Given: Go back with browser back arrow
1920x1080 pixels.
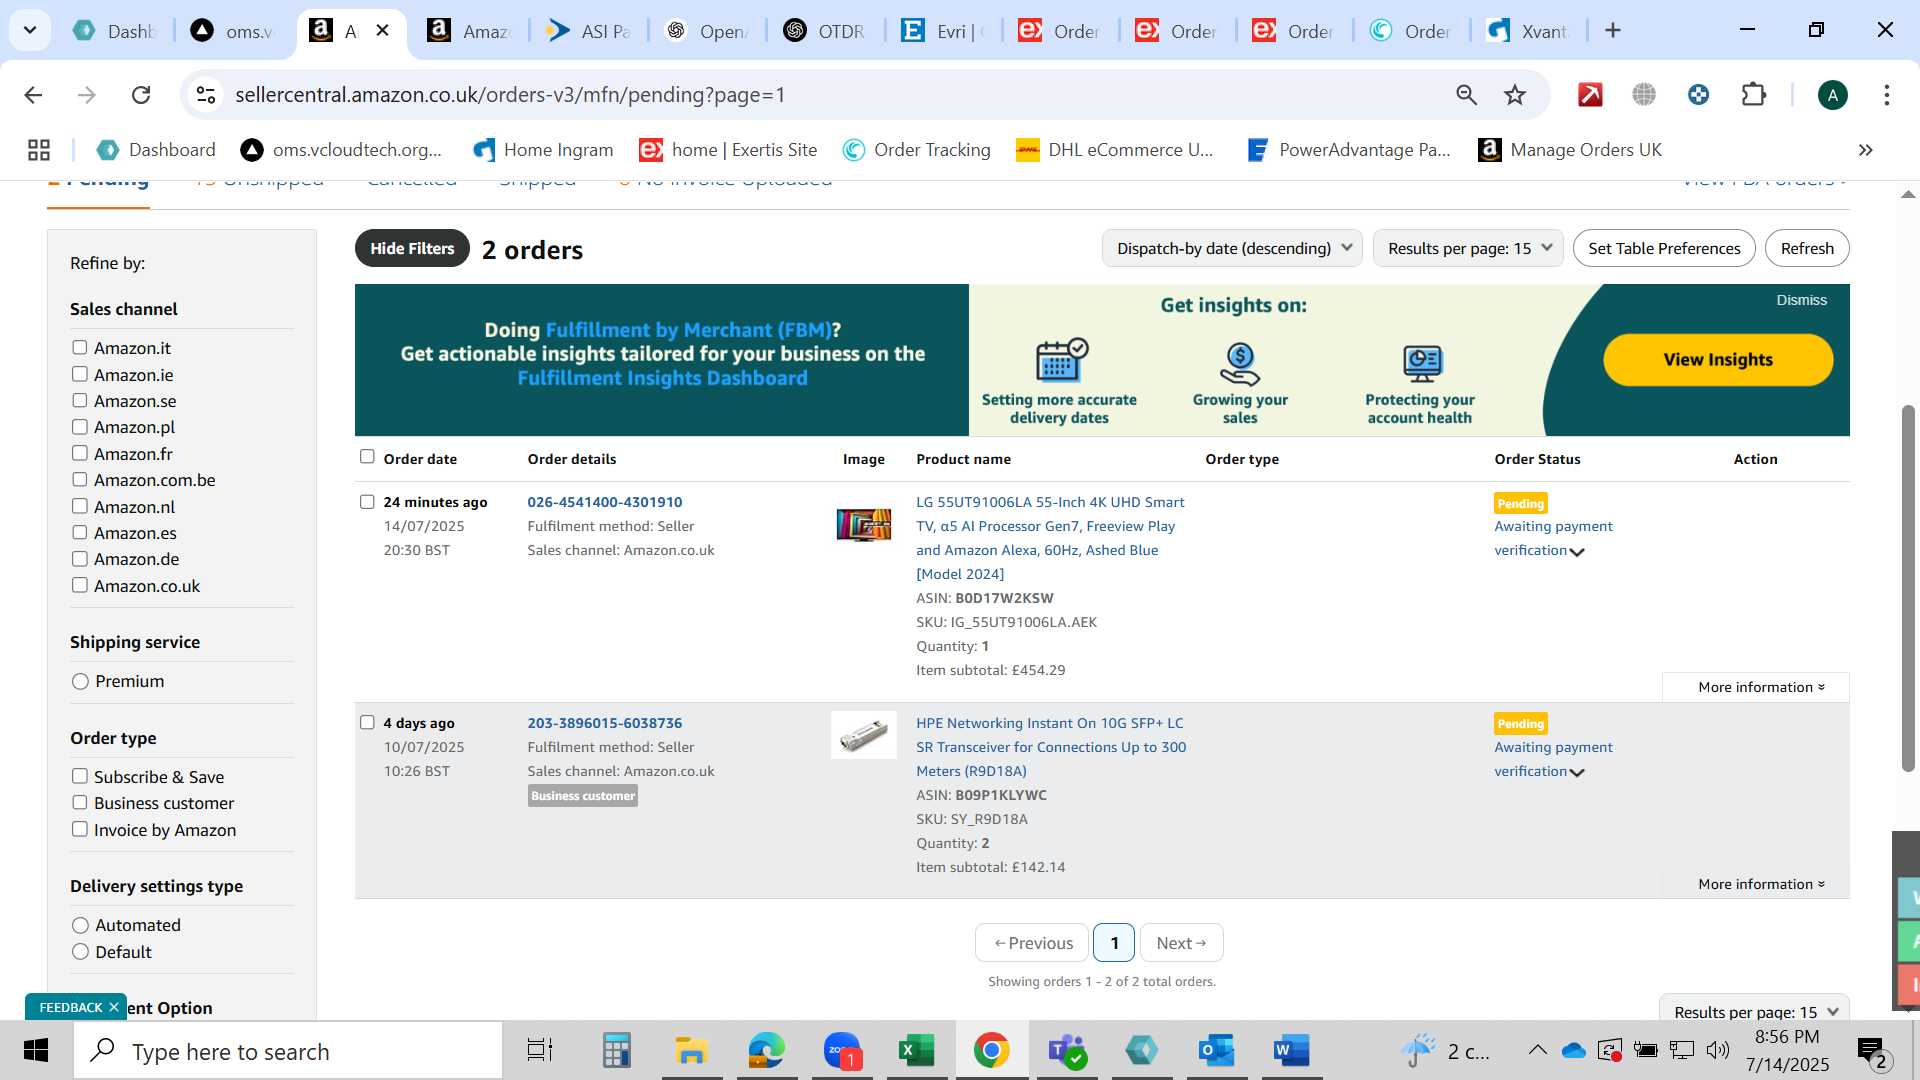Looking at the screenshot, I should tap(33, 95).
